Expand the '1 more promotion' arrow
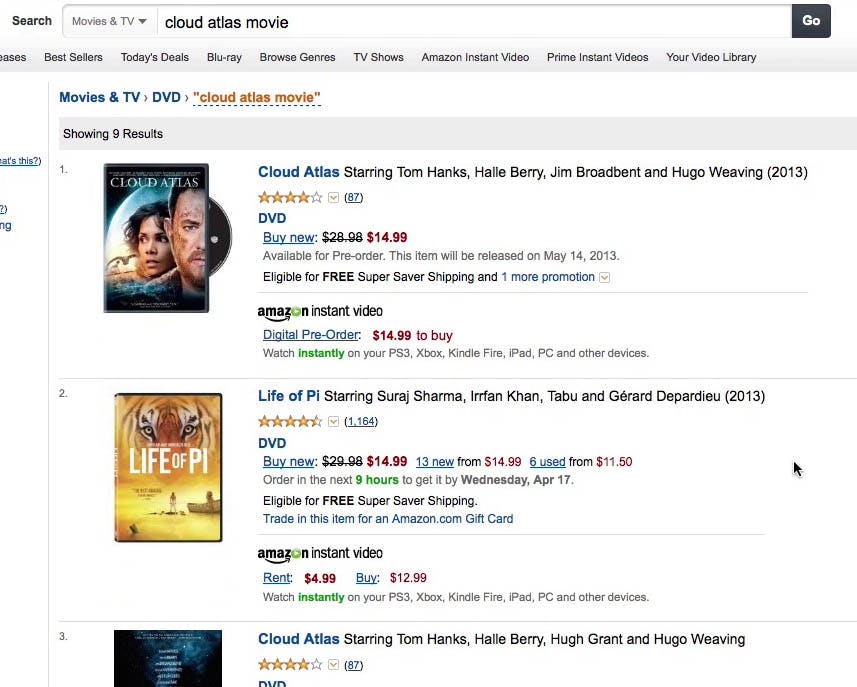Image resolution: width=857 pixels, height=687 pixels. click(x=604, y=278)
